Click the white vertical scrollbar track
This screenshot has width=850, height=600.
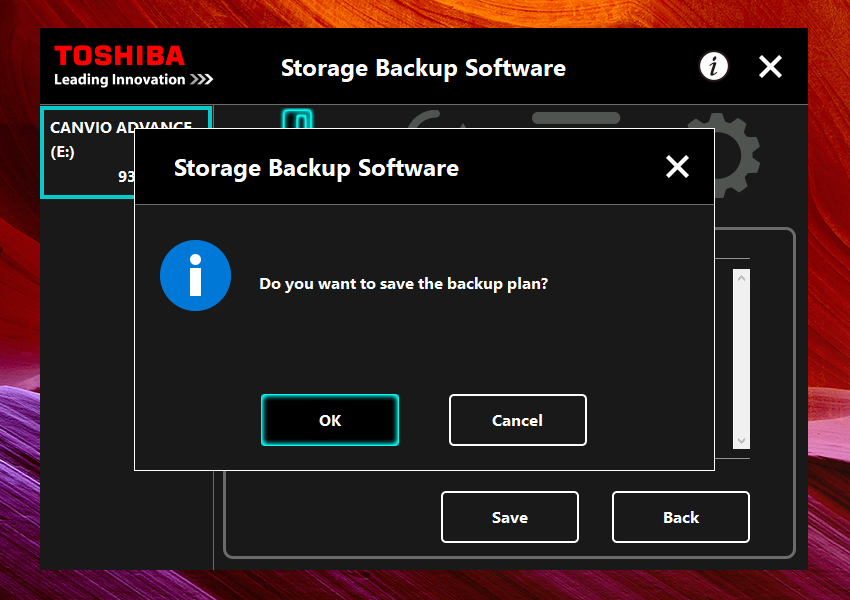click(741, 359)
